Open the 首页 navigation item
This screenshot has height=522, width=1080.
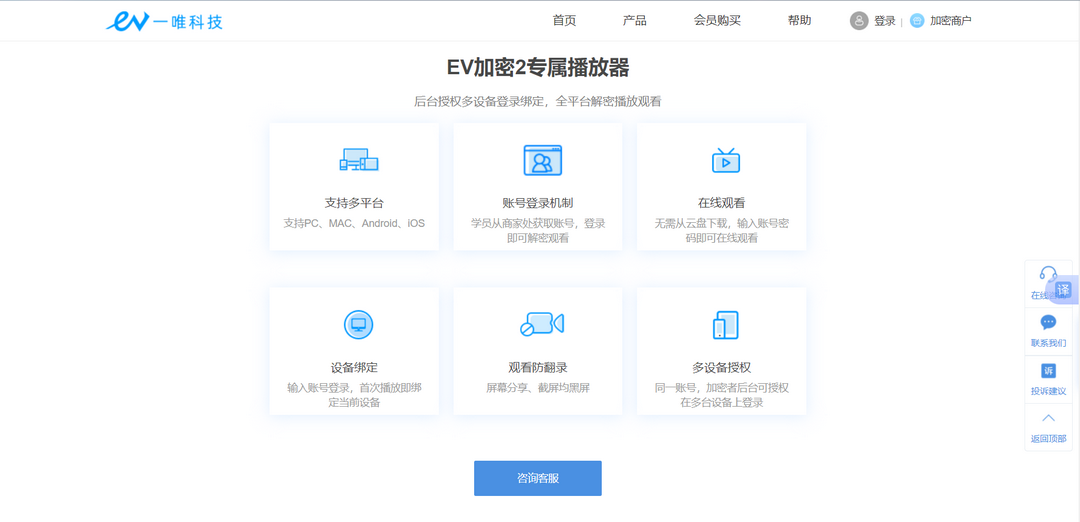click(564, 21)
